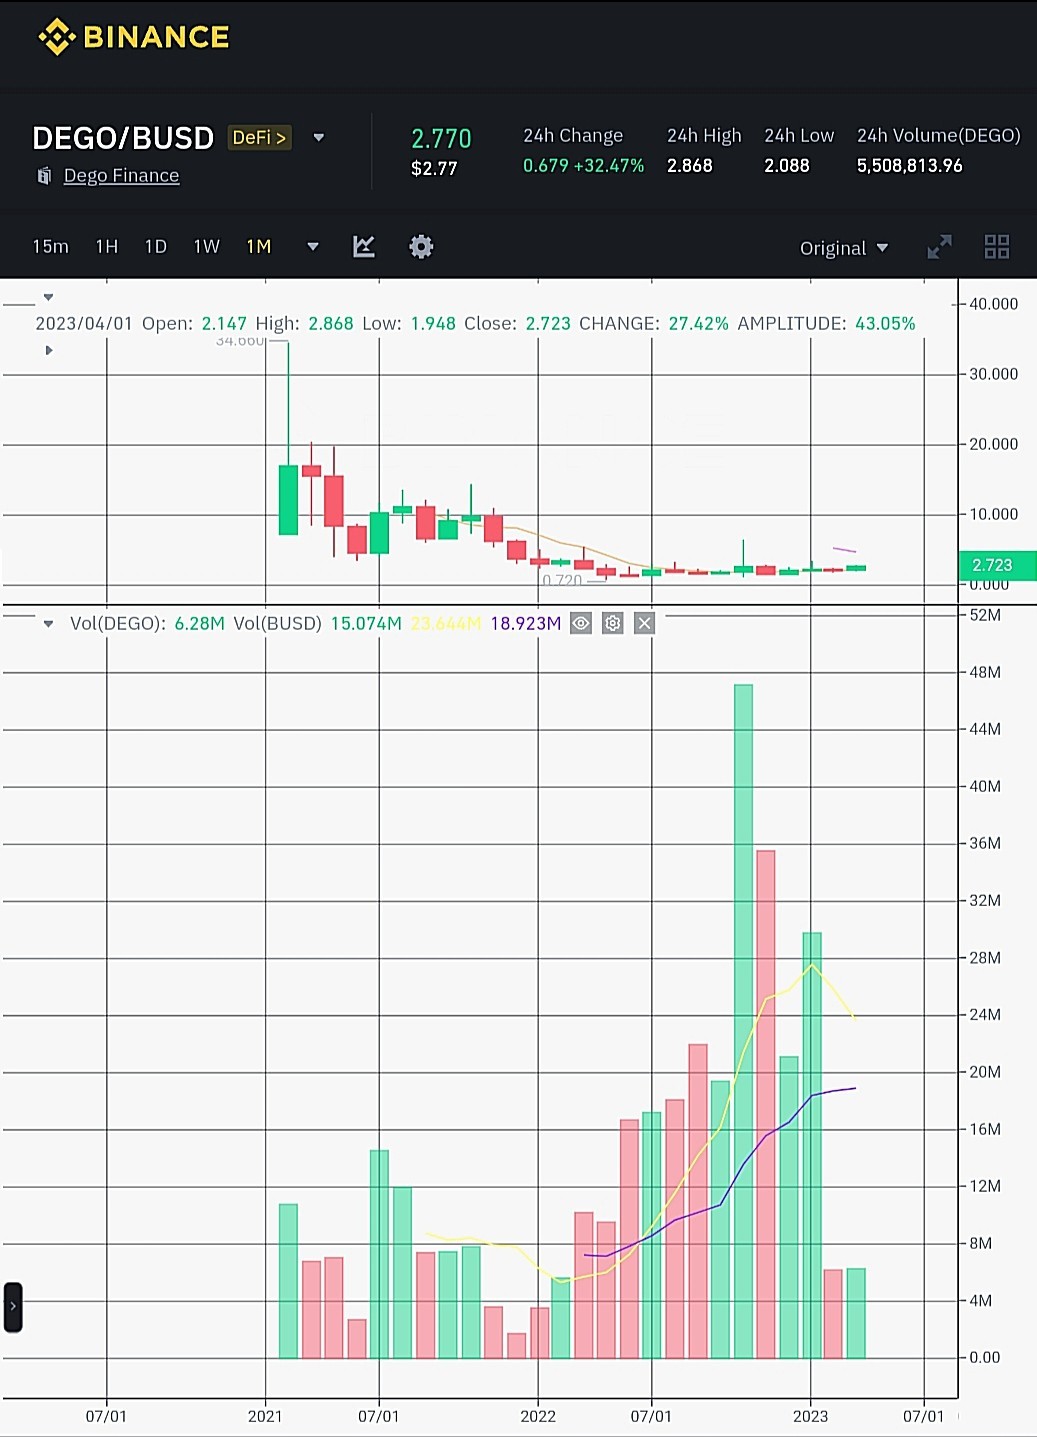This screenshot has width=1037, height=1437.
Task: Click the AMPLITUDE 43.05% value
Action: [885, 324]
